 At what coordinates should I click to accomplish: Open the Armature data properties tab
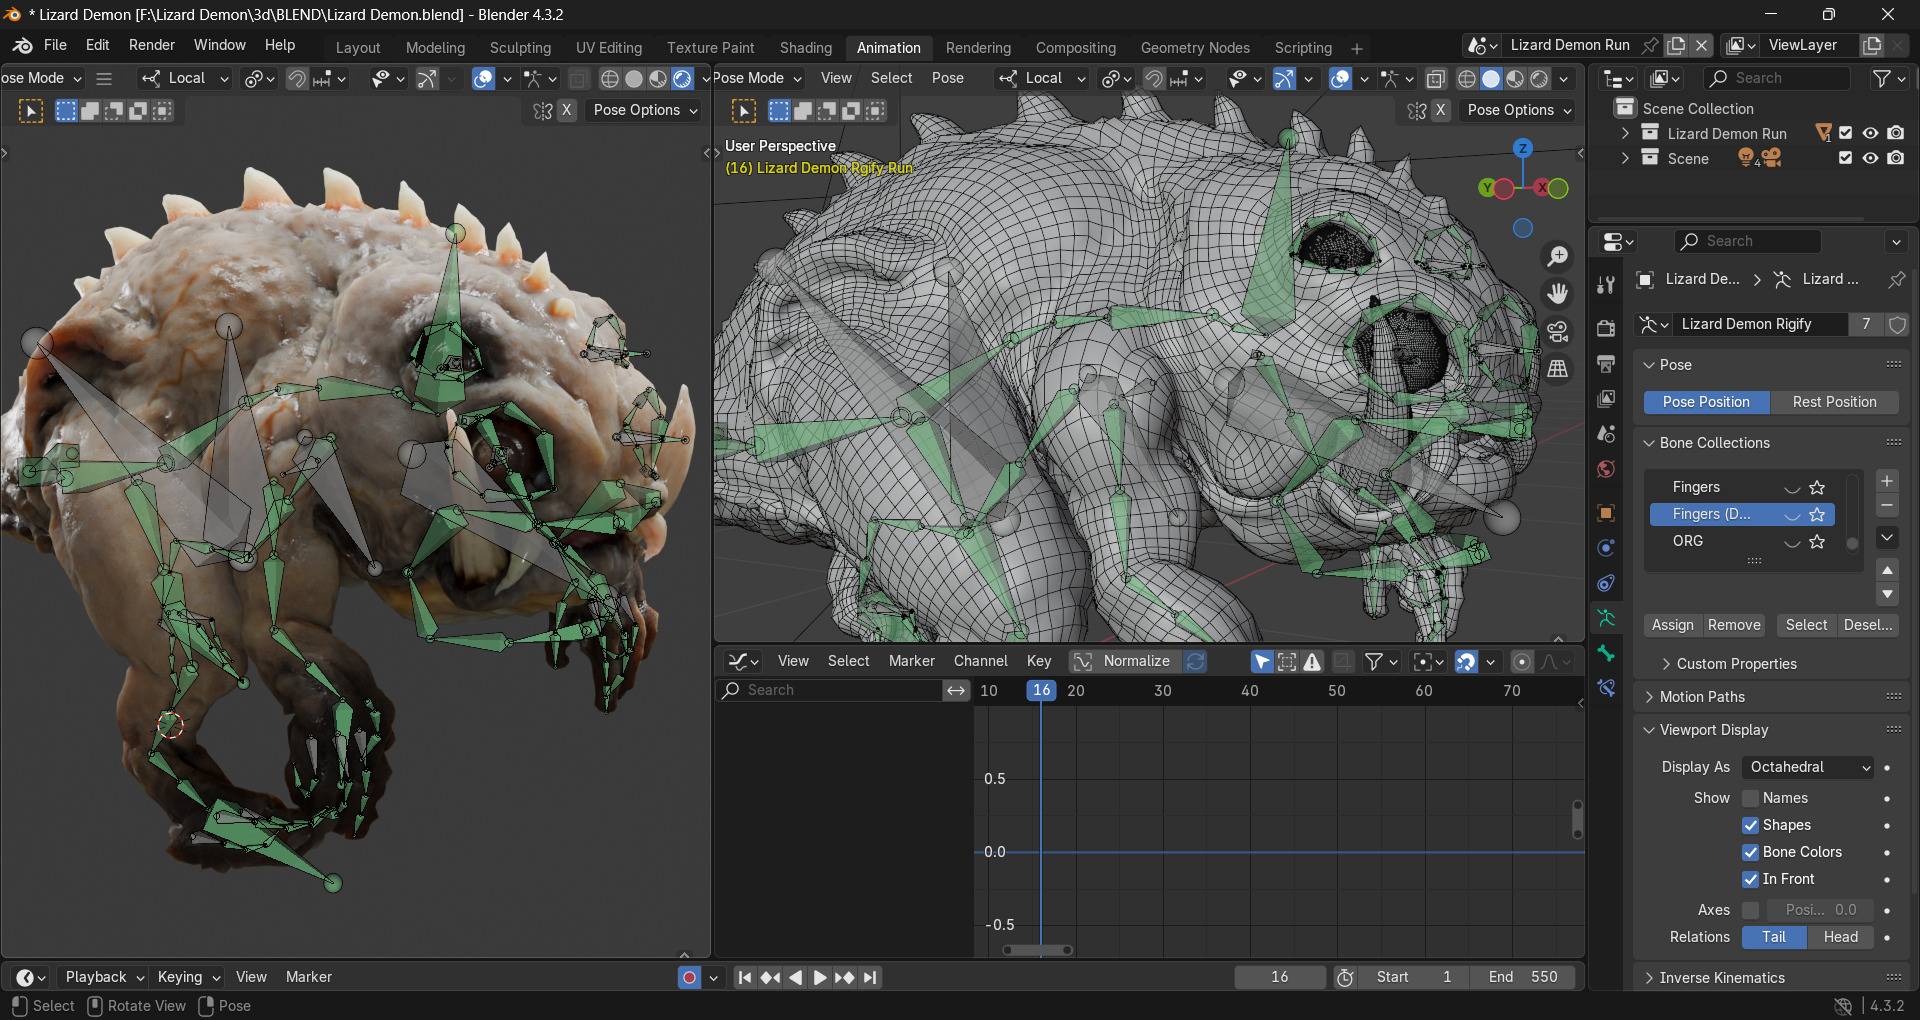pos(1606,618)
